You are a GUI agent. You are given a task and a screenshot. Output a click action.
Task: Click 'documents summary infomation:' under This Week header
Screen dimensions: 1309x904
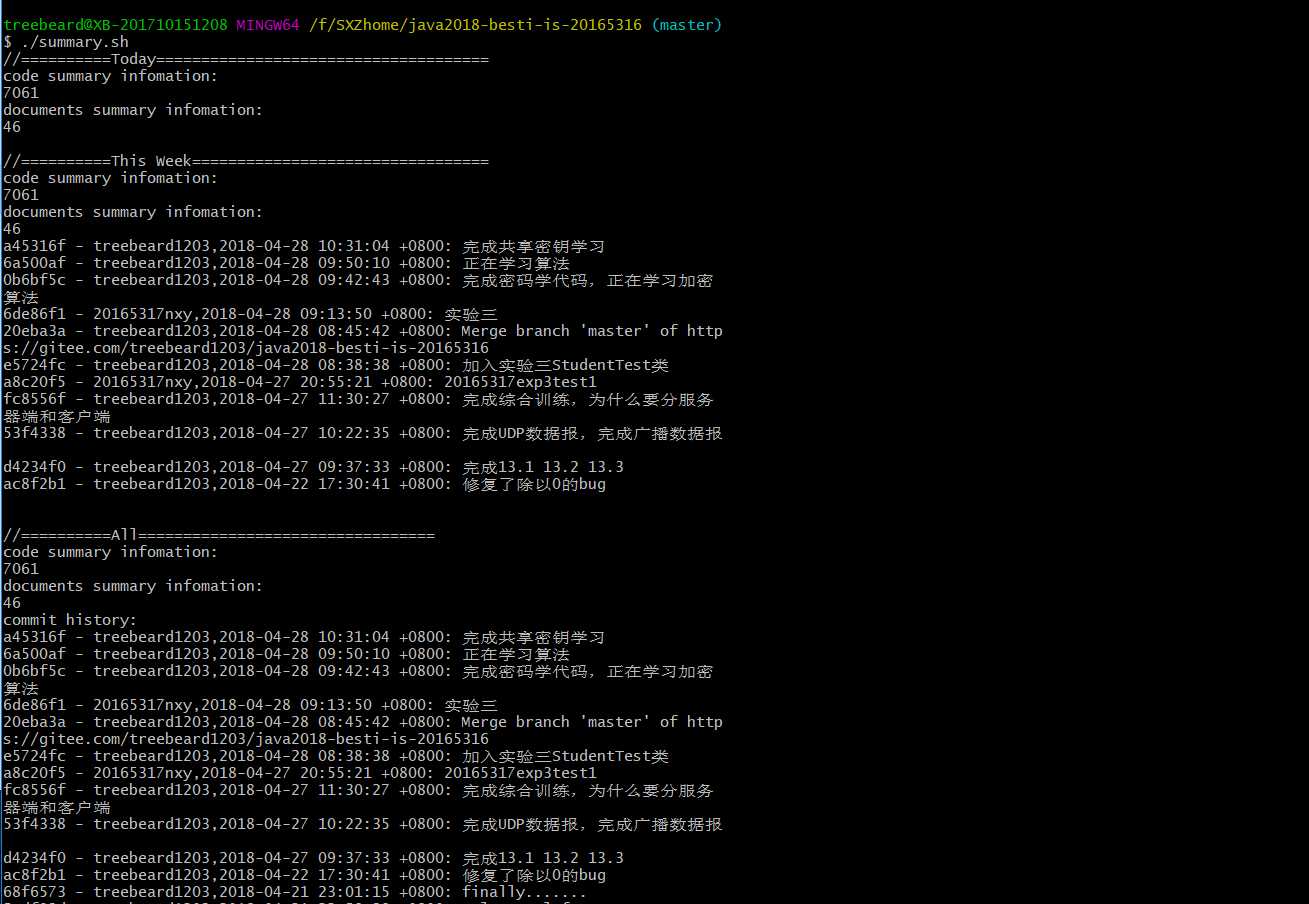coord(133,212)
